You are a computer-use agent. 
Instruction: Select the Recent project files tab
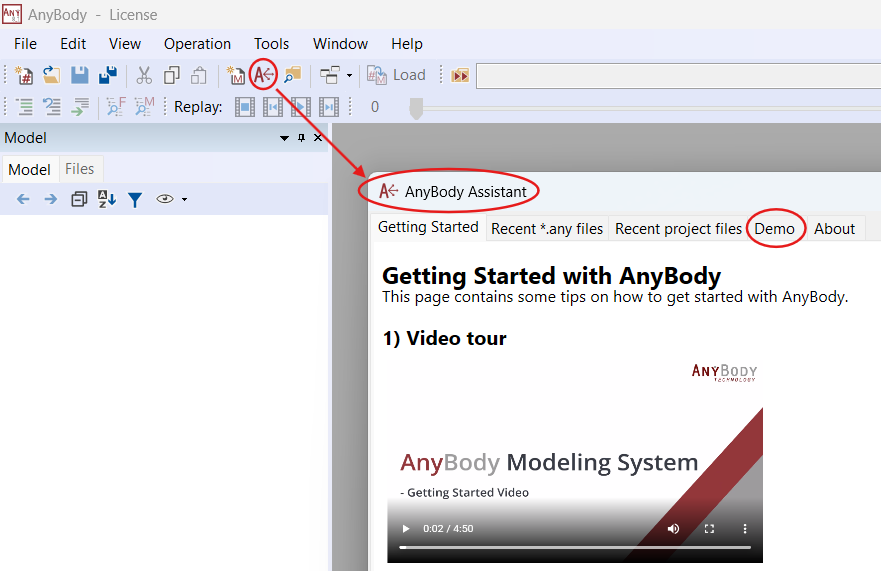click(678, 229)
